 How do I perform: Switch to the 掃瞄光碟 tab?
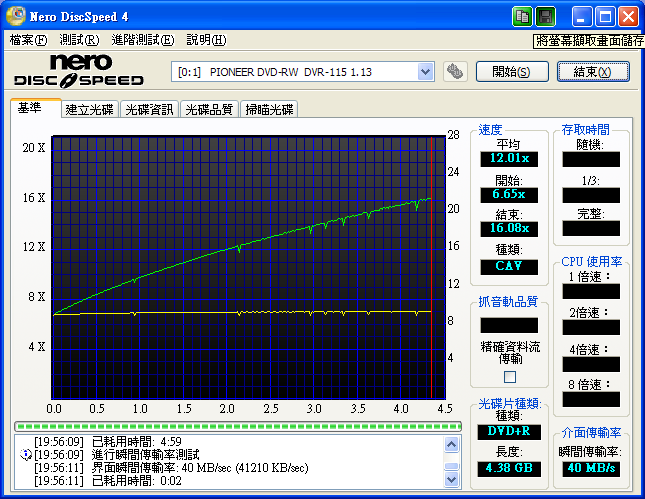[x=270, y=109]
